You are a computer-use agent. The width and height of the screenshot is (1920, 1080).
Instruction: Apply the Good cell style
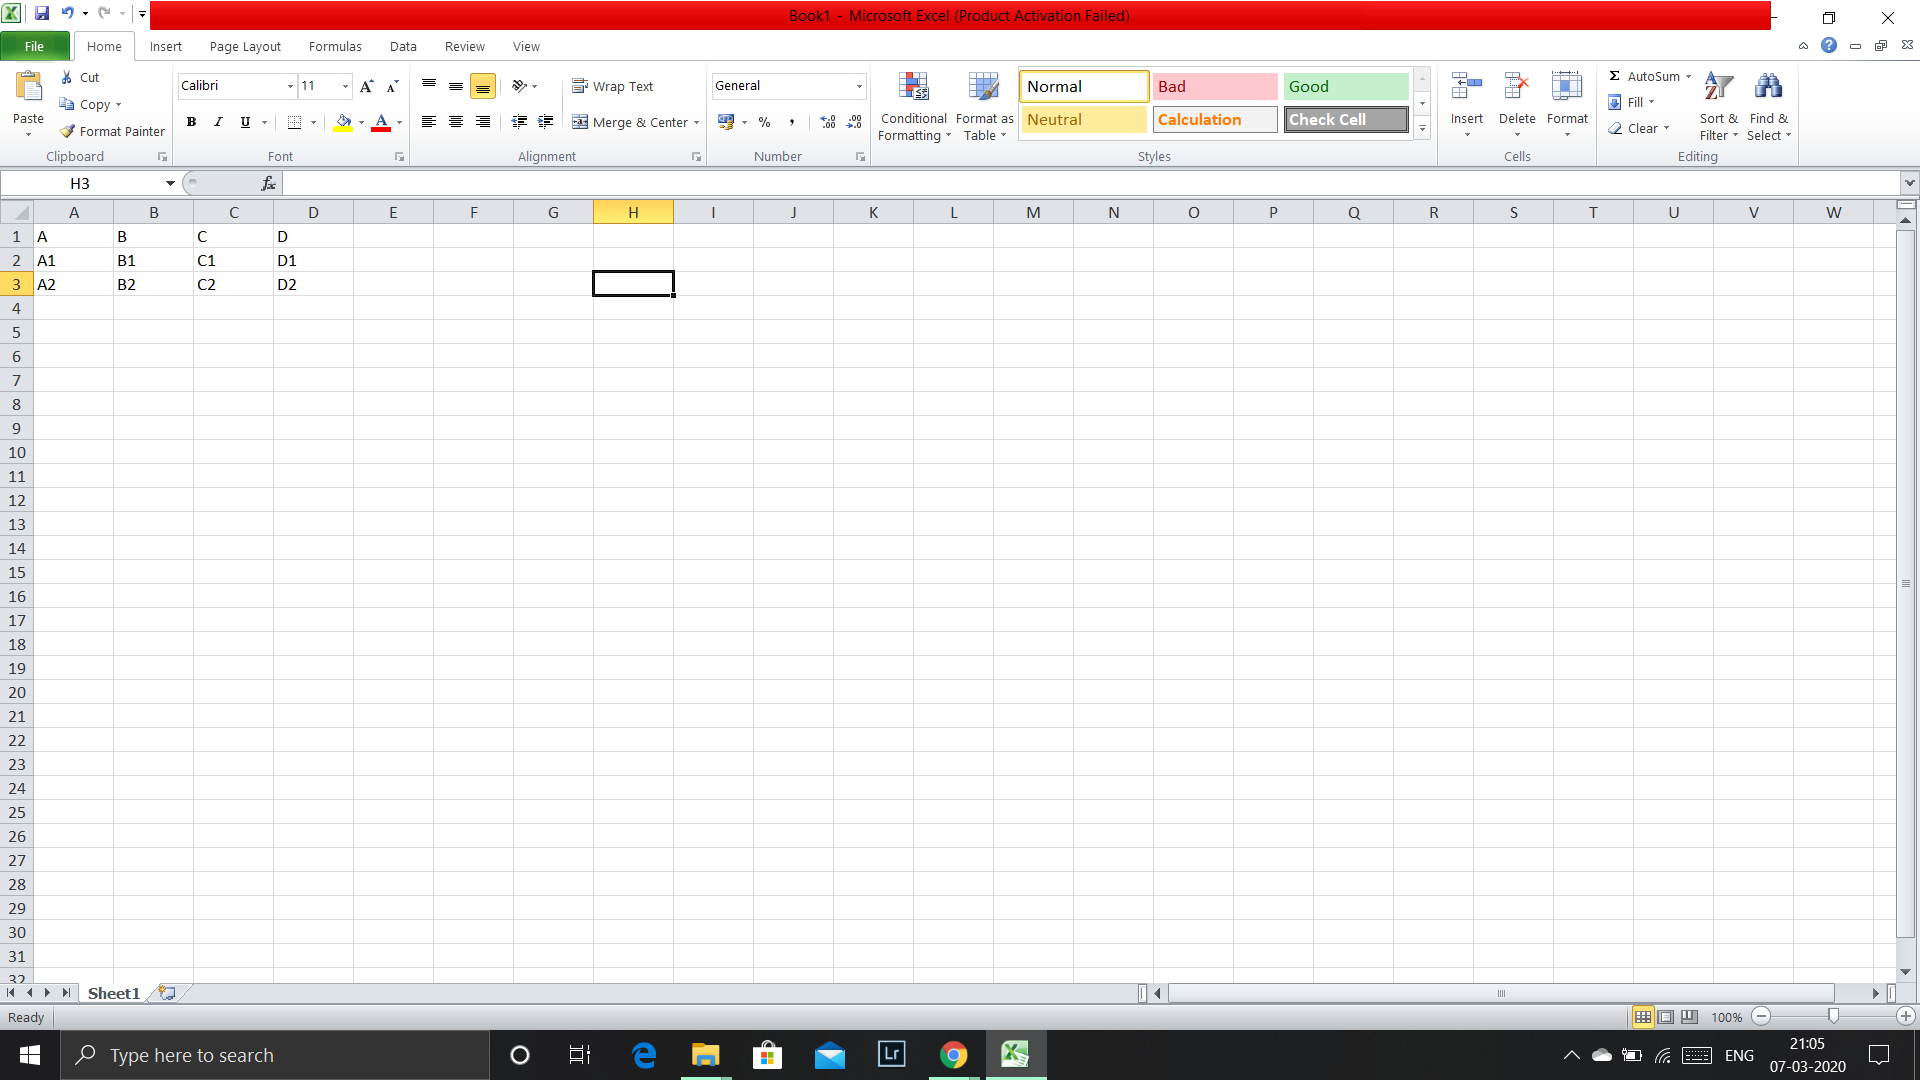1345,86
